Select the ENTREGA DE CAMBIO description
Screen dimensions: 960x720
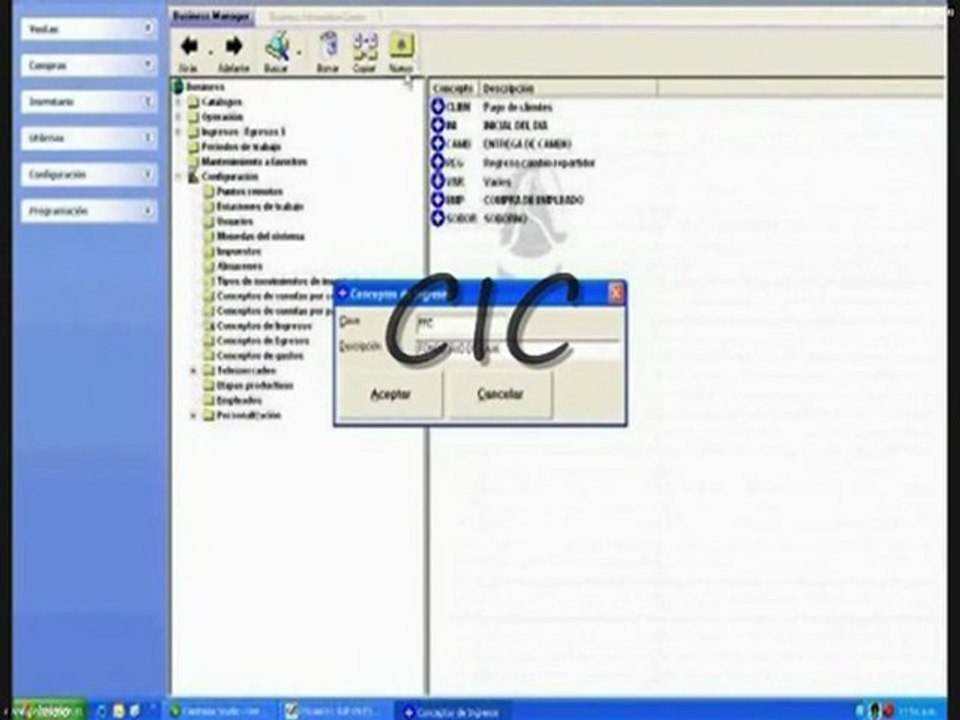click(527, 144)
